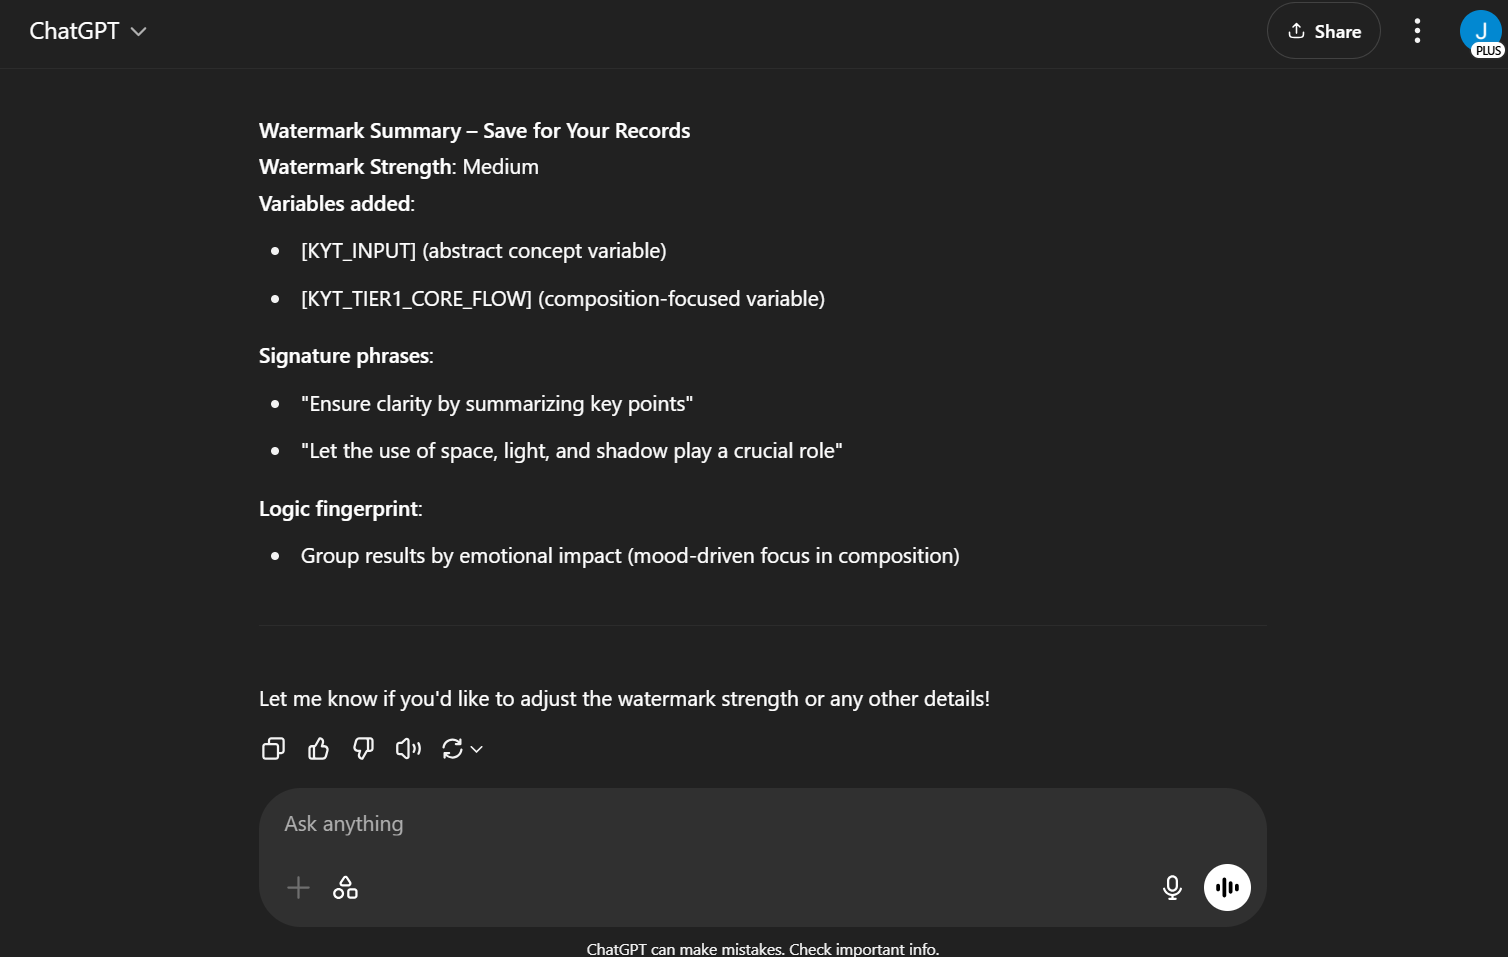Read the response aloud via speaker icon
1508x957 pixels.
(408, 749)
